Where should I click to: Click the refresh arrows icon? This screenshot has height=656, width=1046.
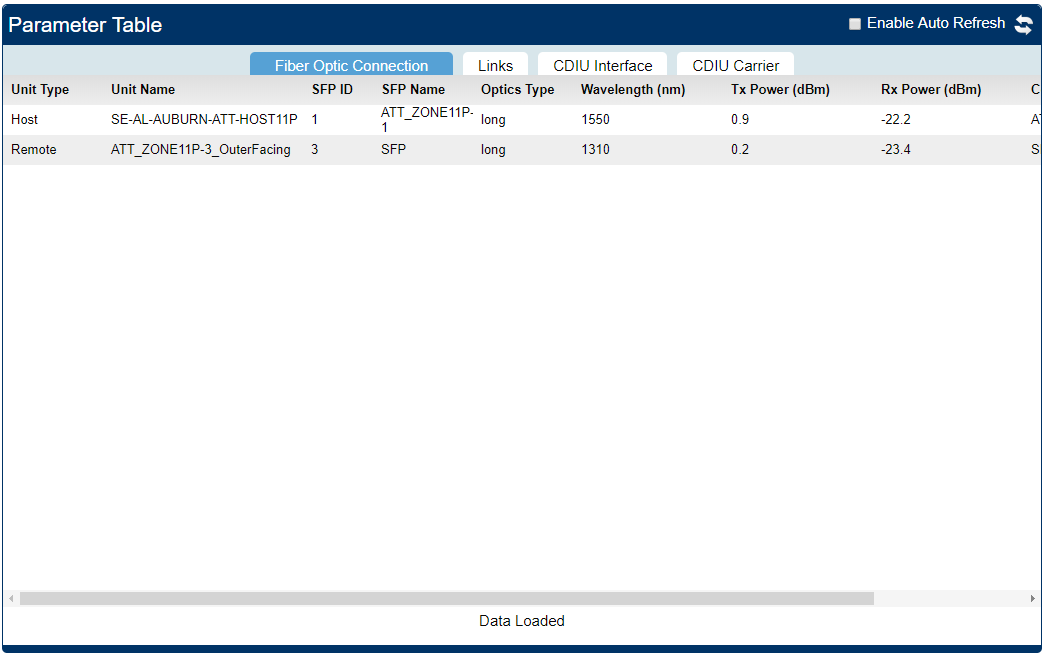click(1024, 25)
